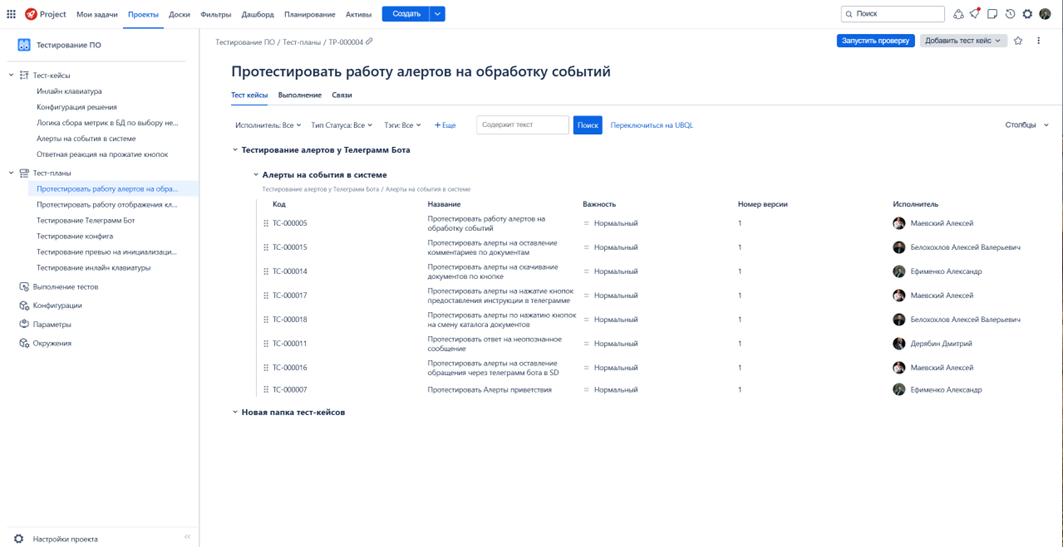This screenshot has height=547, width=1063.
Task: Open the recent history clock icon
Action: pos(1010,14)
